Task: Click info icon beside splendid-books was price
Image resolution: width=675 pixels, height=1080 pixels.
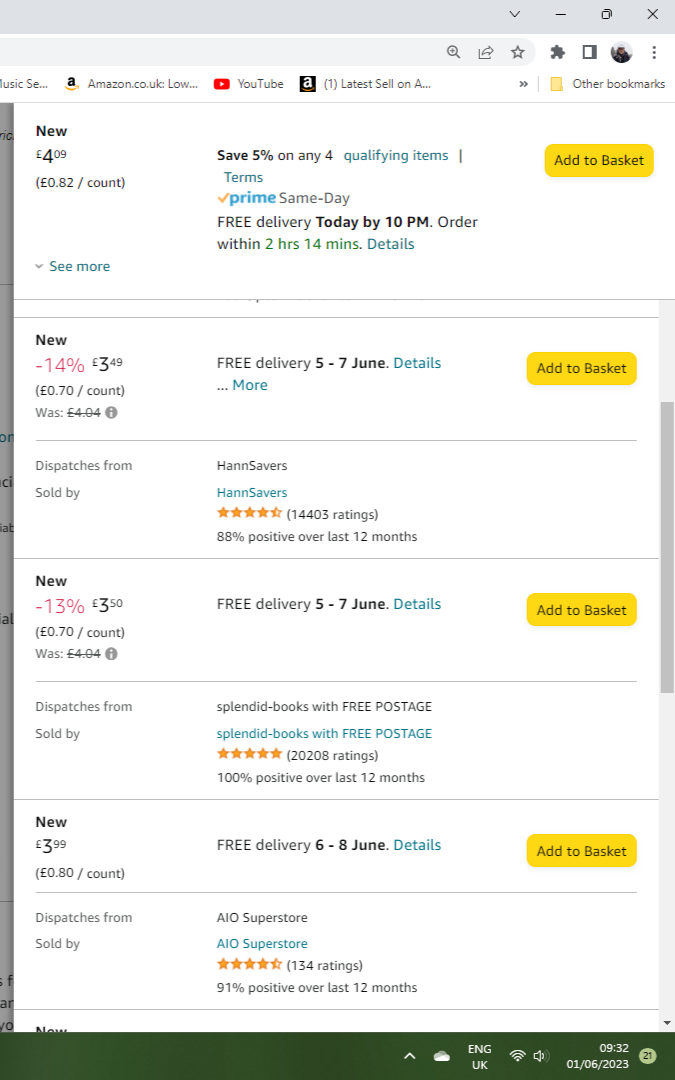Action: tap(111, 654)
